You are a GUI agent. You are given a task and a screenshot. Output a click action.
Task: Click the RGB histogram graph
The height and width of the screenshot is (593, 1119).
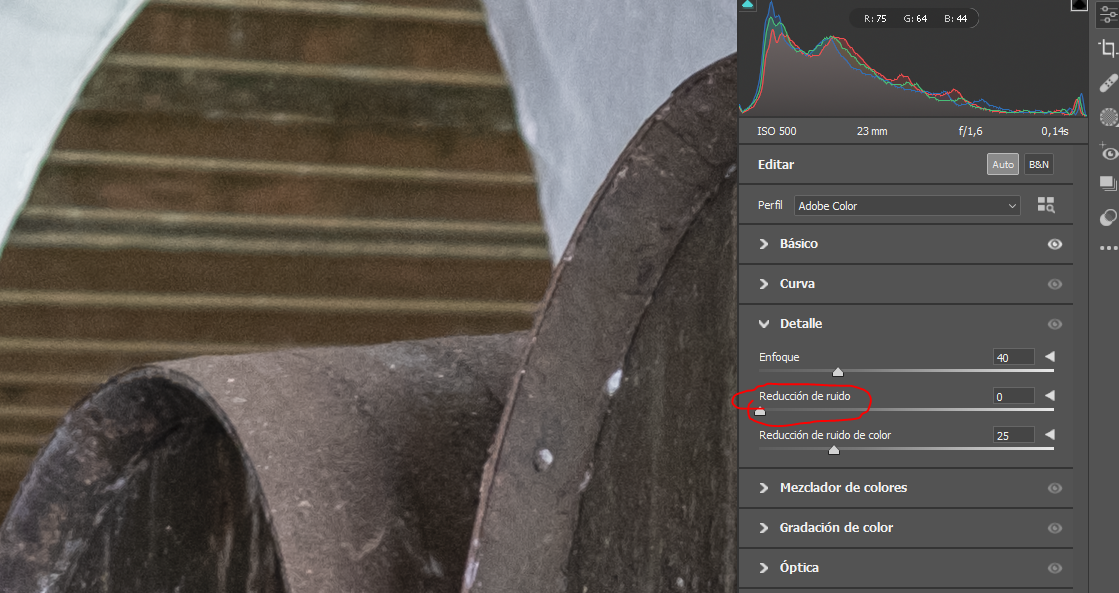click(x=913, y=59)
